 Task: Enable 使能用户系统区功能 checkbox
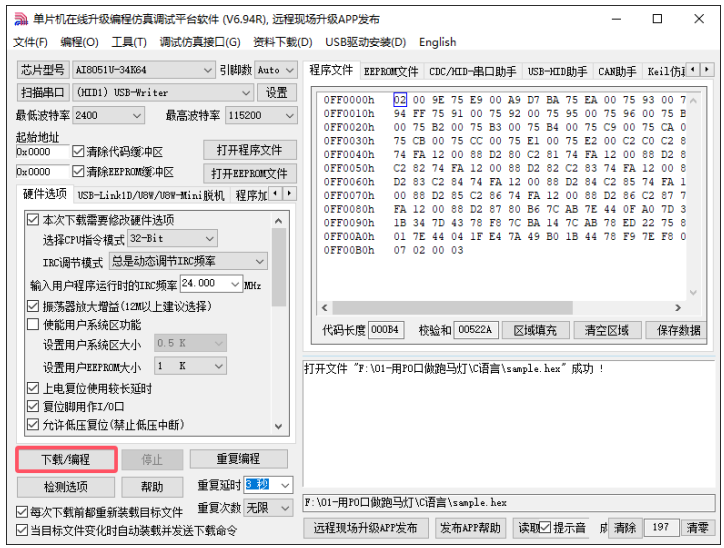[33, 324]
